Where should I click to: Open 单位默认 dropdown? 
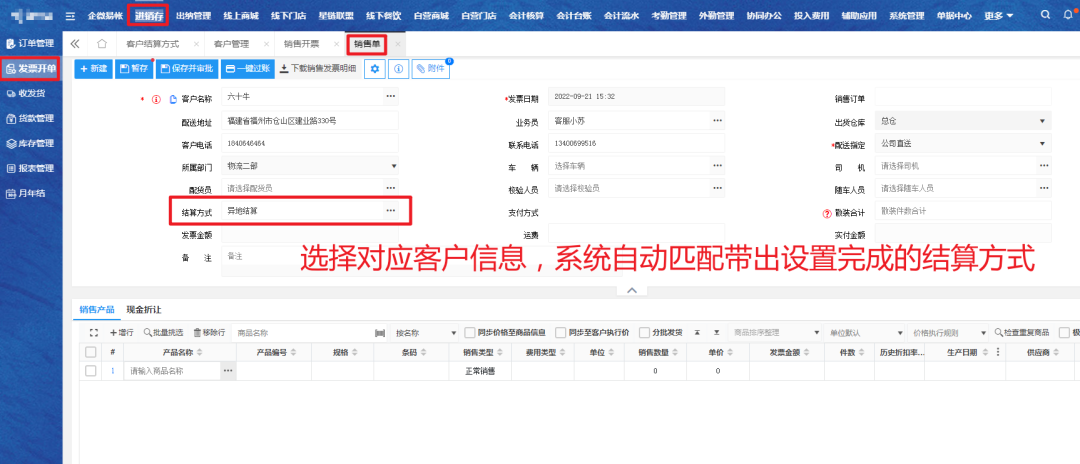864,333
